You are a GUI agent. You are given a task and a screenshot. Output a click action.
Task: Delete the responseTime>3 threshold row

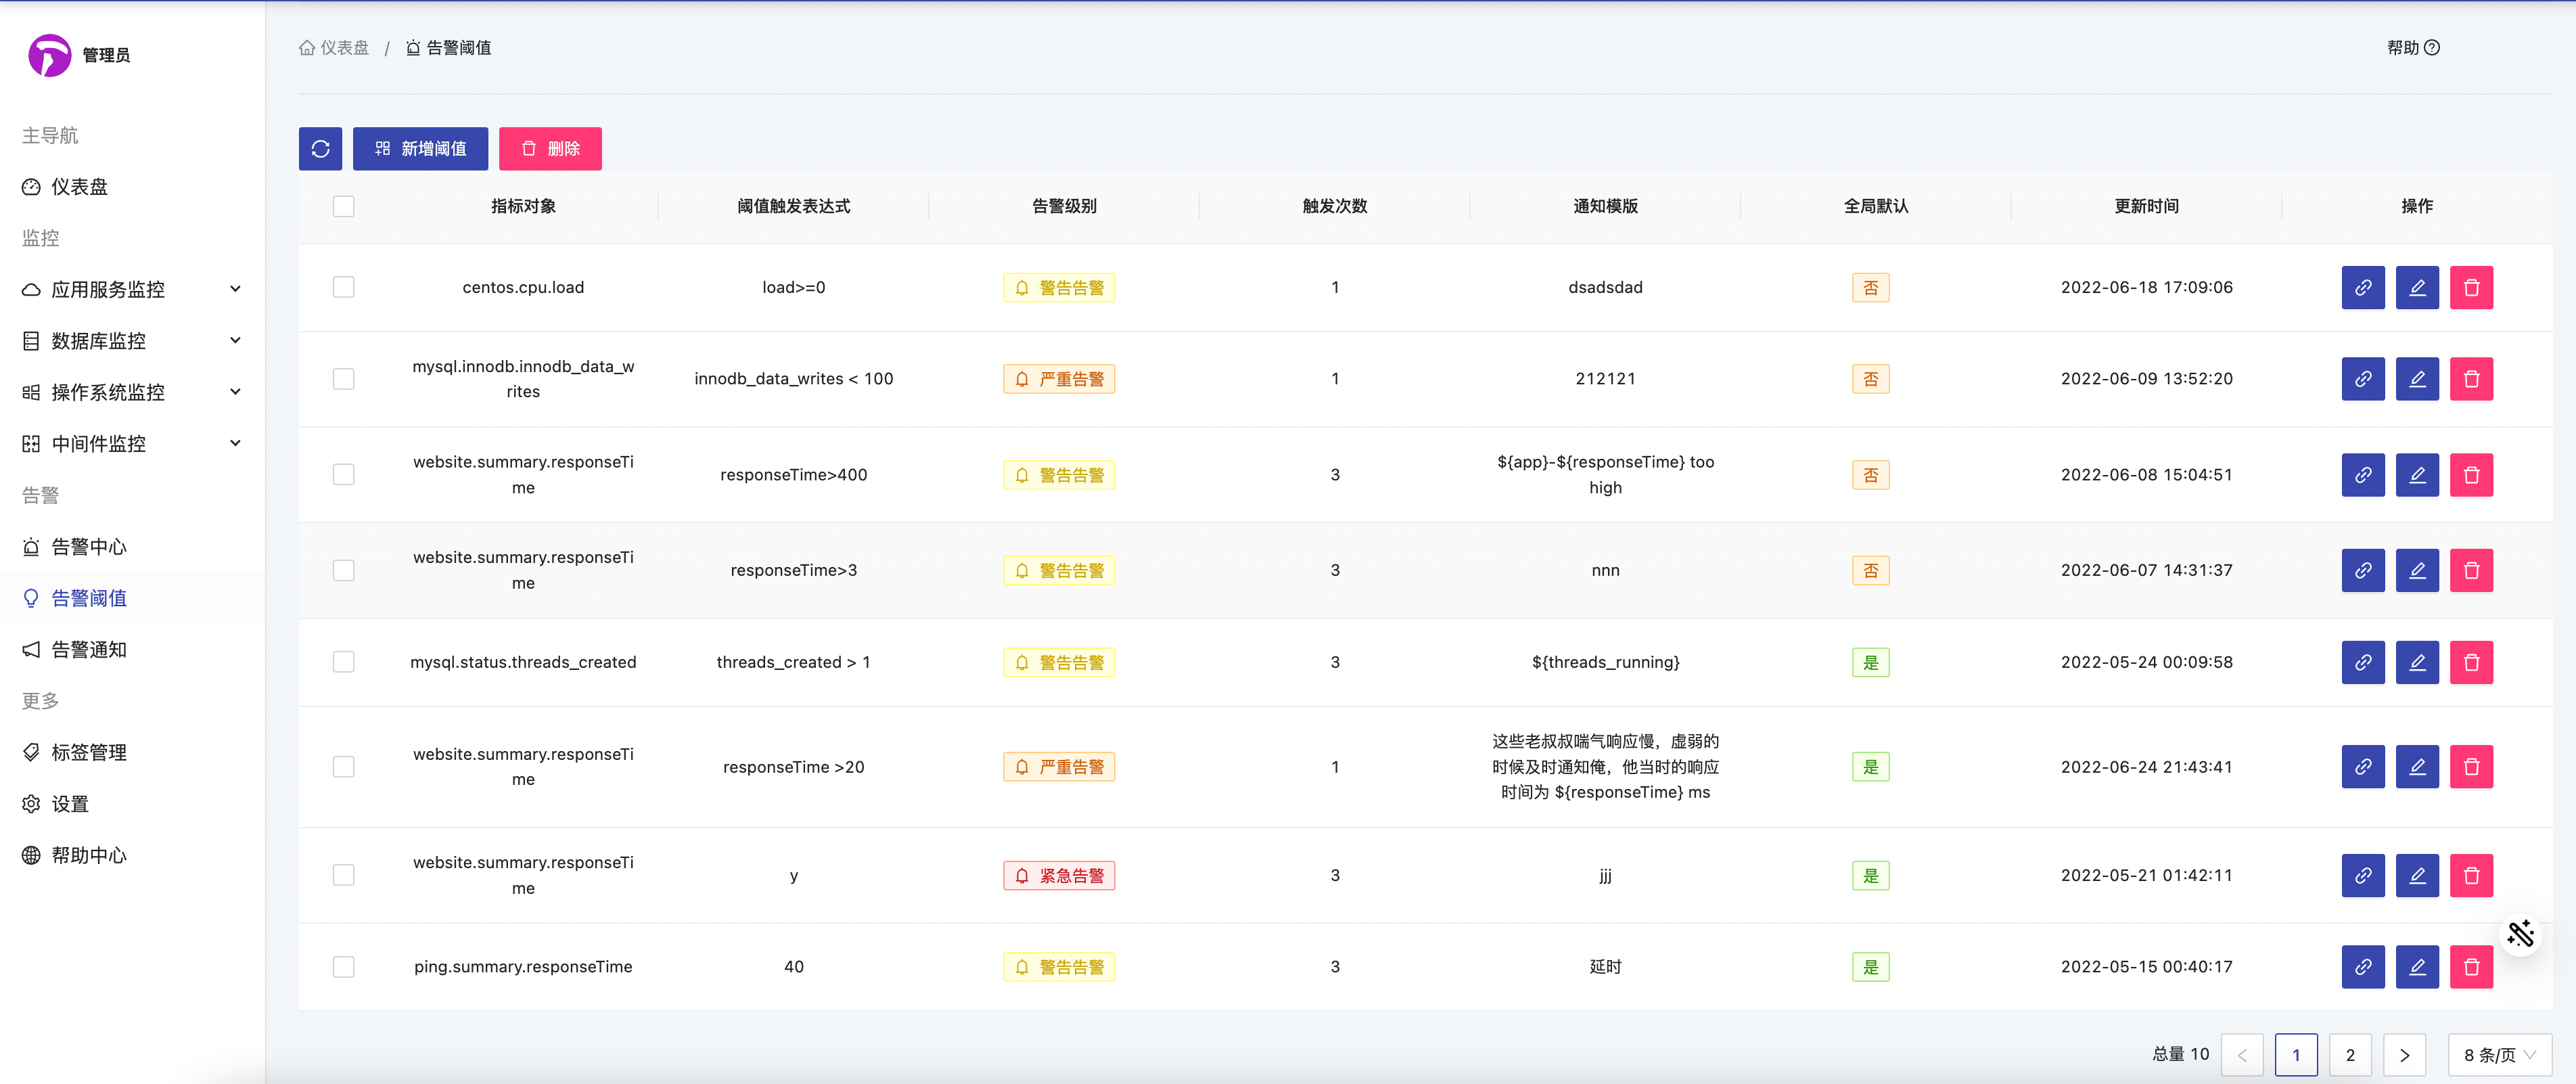click(2471, 570)
